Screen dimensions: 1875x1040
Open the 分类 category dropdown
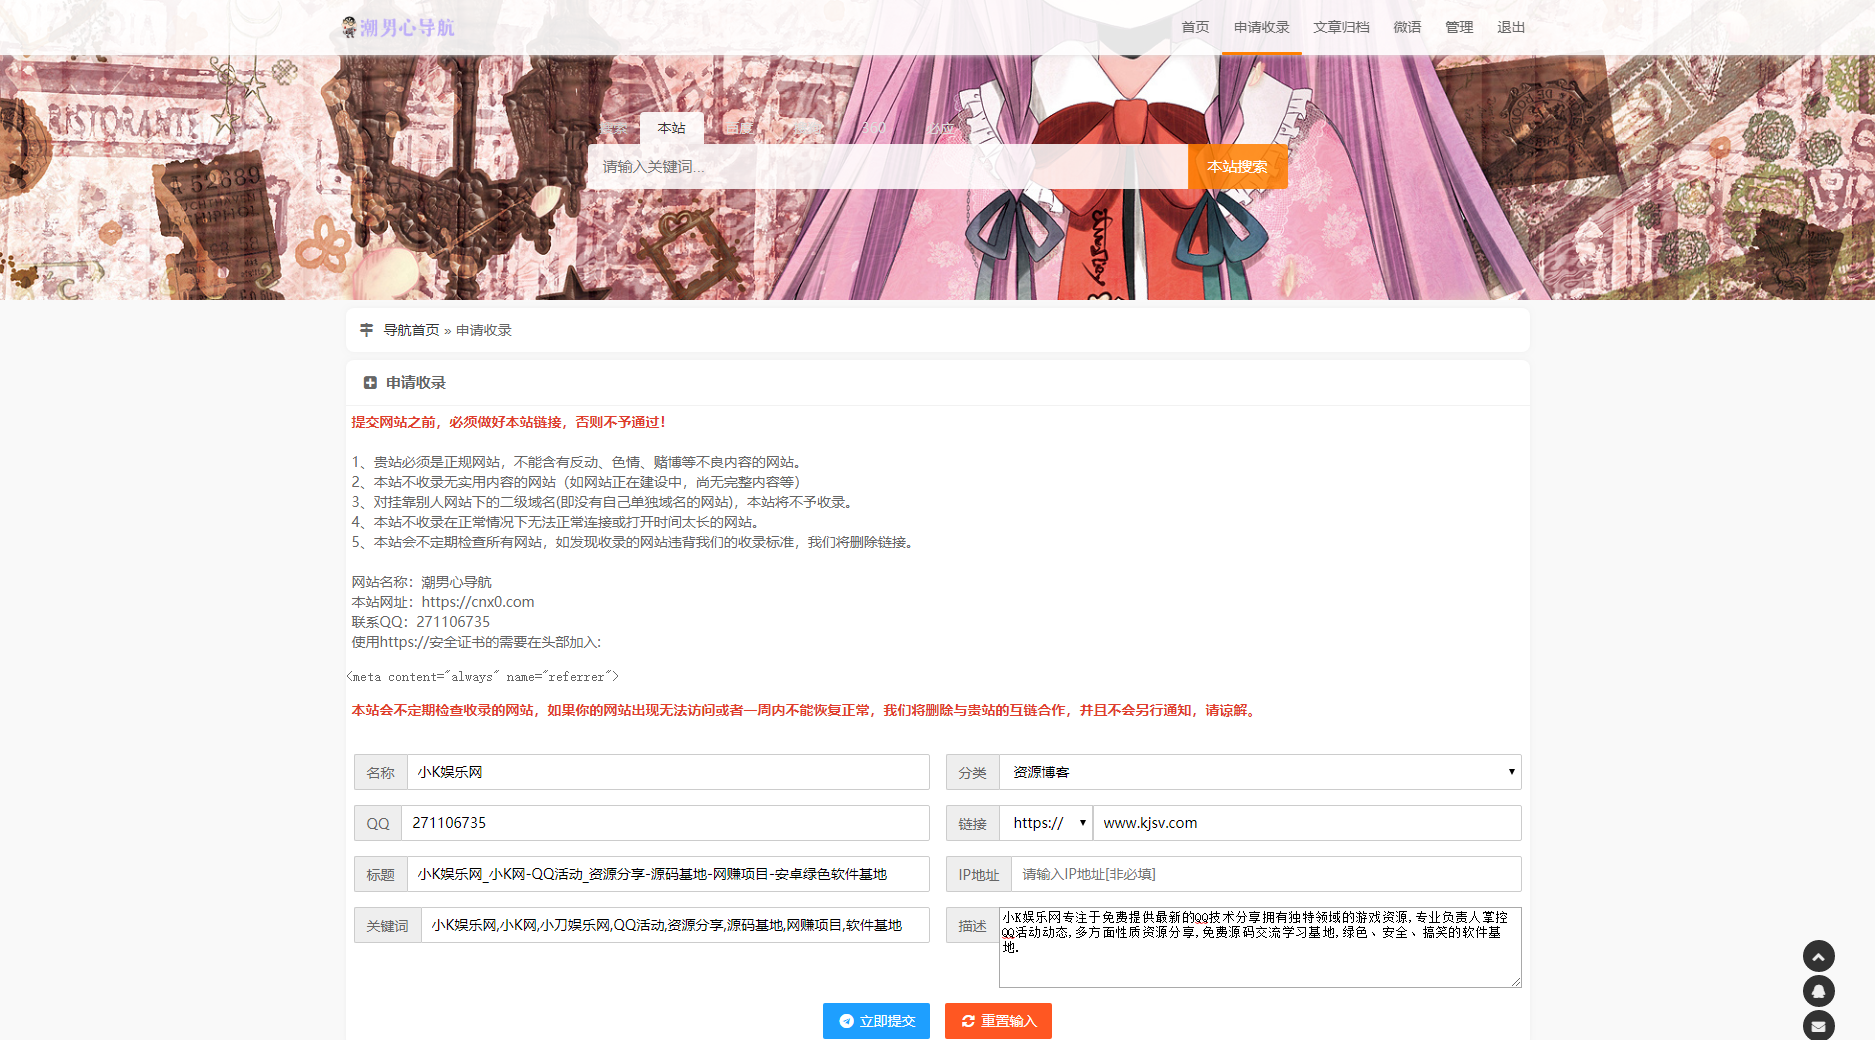tap(1260, 772)
